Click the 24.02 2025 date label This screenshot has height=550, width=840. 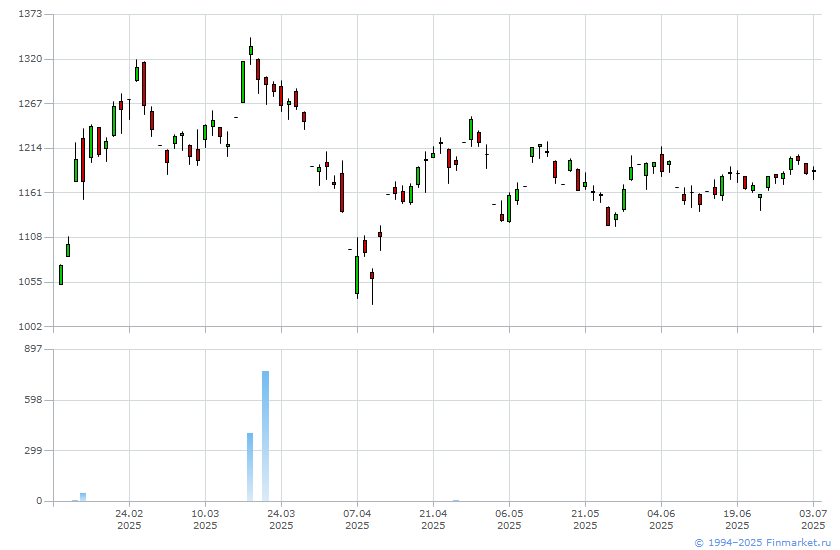(x=129, y=519)
